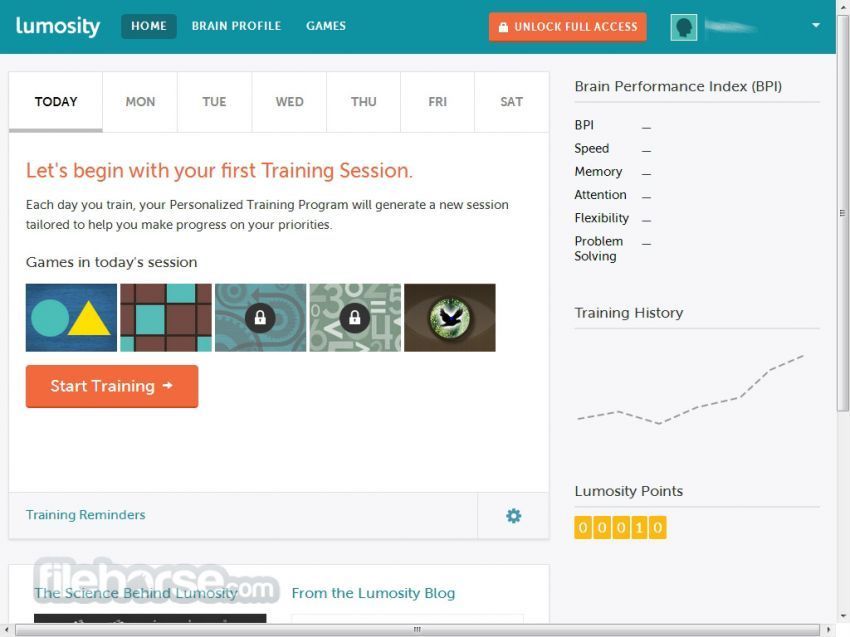Click the Training History heading

coord(629,313)
